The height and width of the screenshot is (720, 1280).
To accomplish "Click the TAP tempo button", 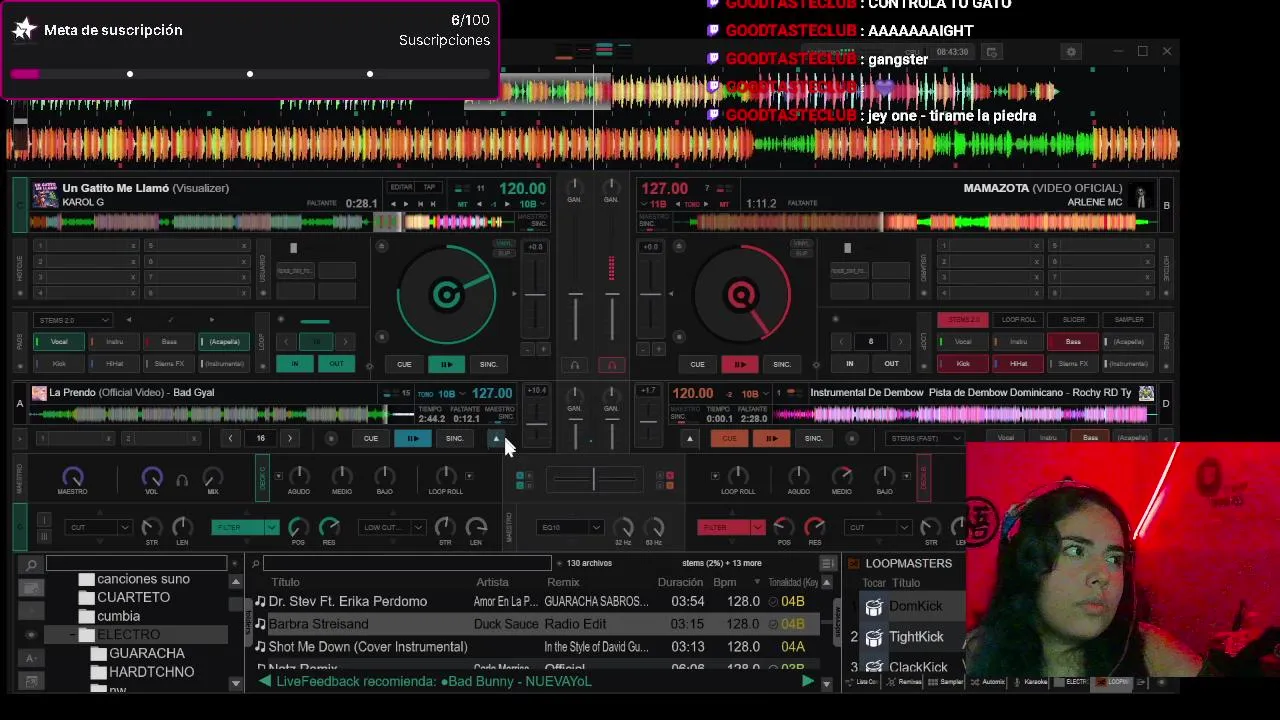I will tap(429, 187).
